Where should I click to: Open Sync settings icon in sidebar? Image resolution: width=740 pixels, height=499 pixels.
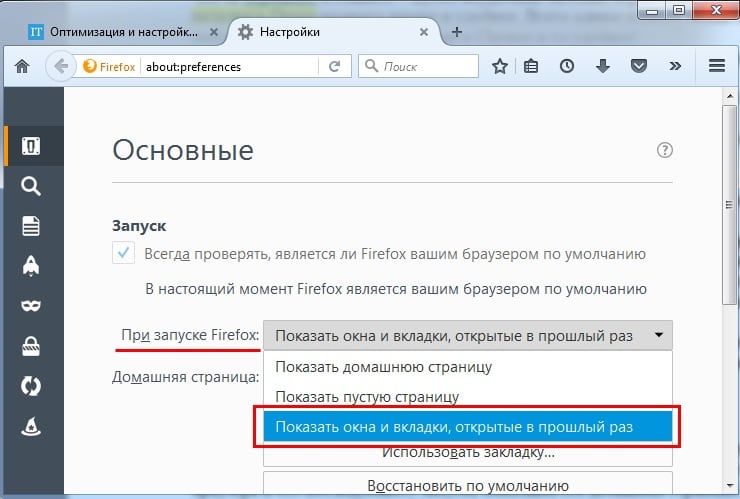(x=31, y=386)
